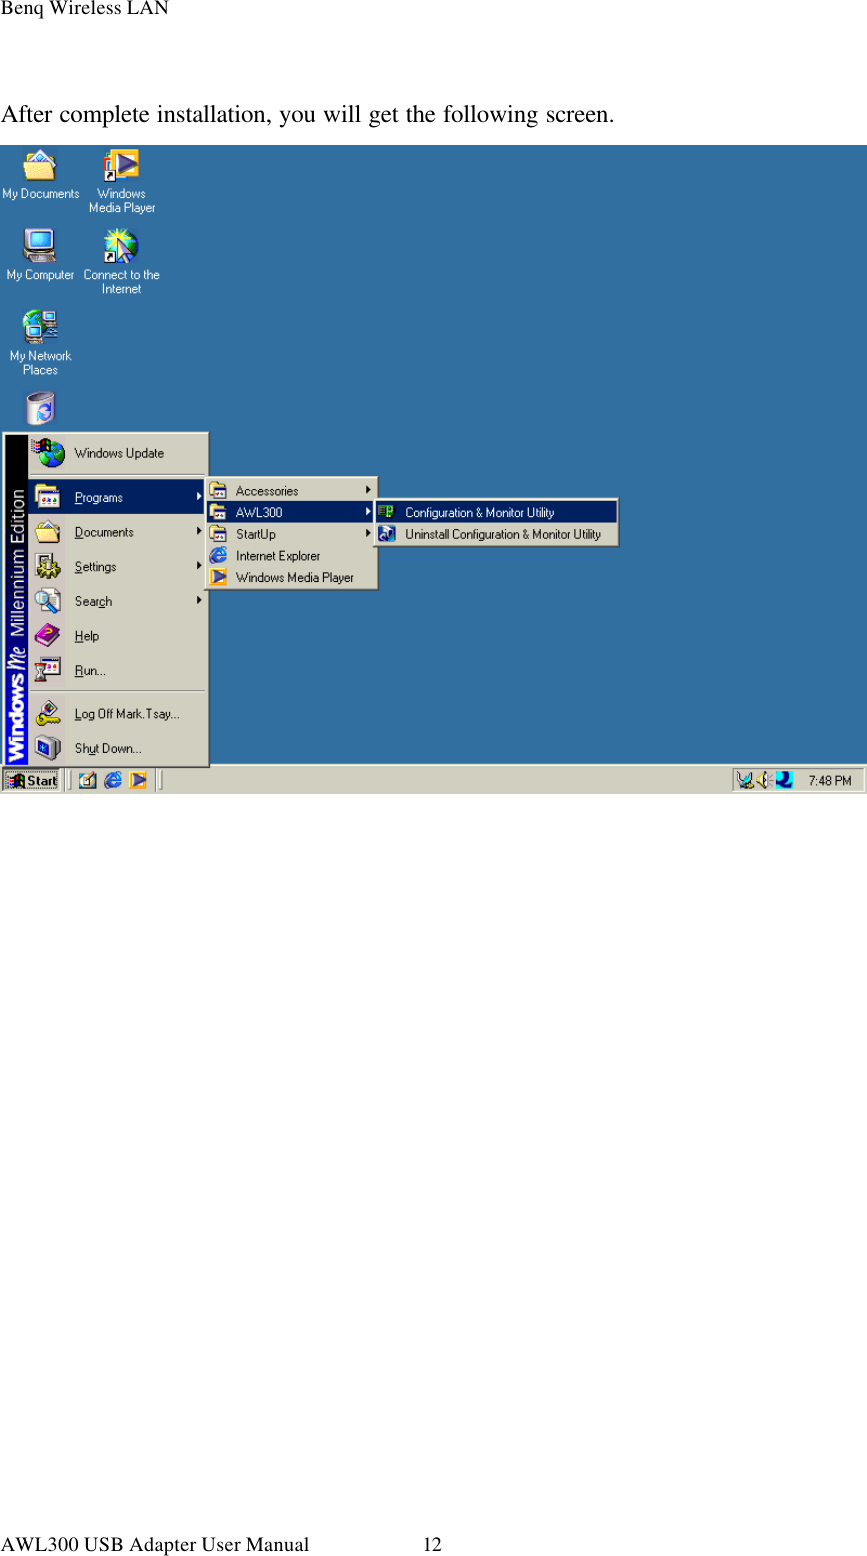Expand the Accessories folder arrow
The height and width of the screenshot is (1556, 867).
coord(368,490)
